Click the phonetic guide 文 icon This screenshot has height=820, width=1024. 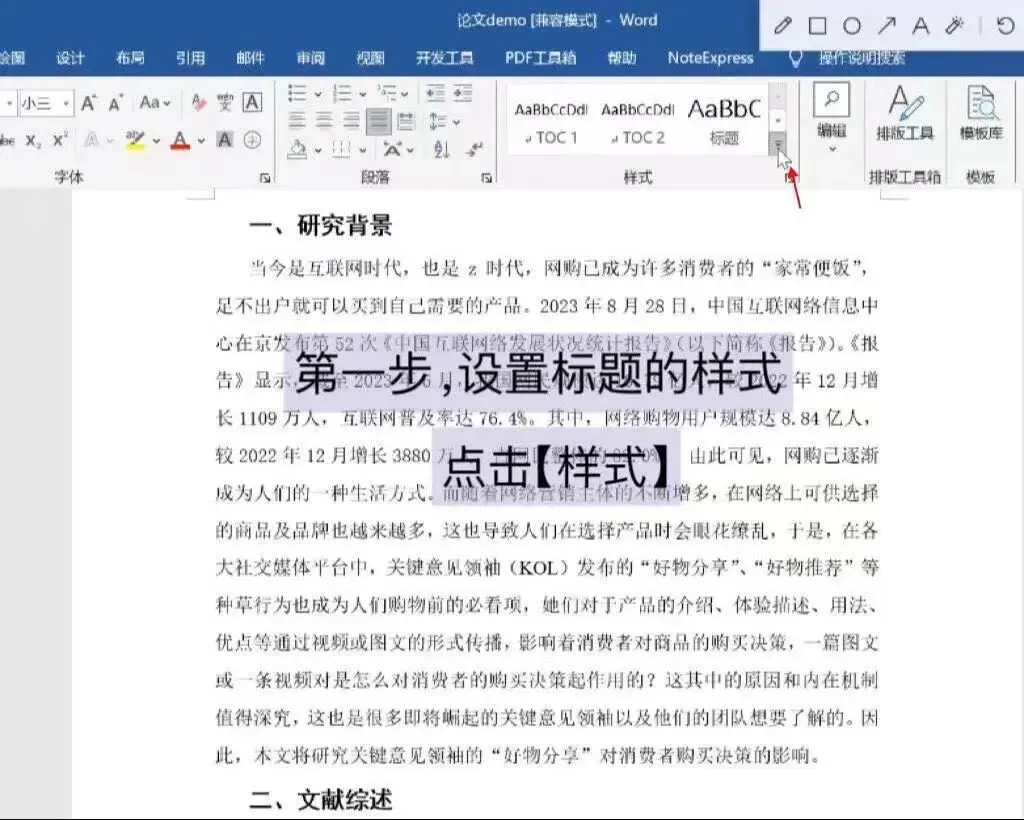coord(225,102)
